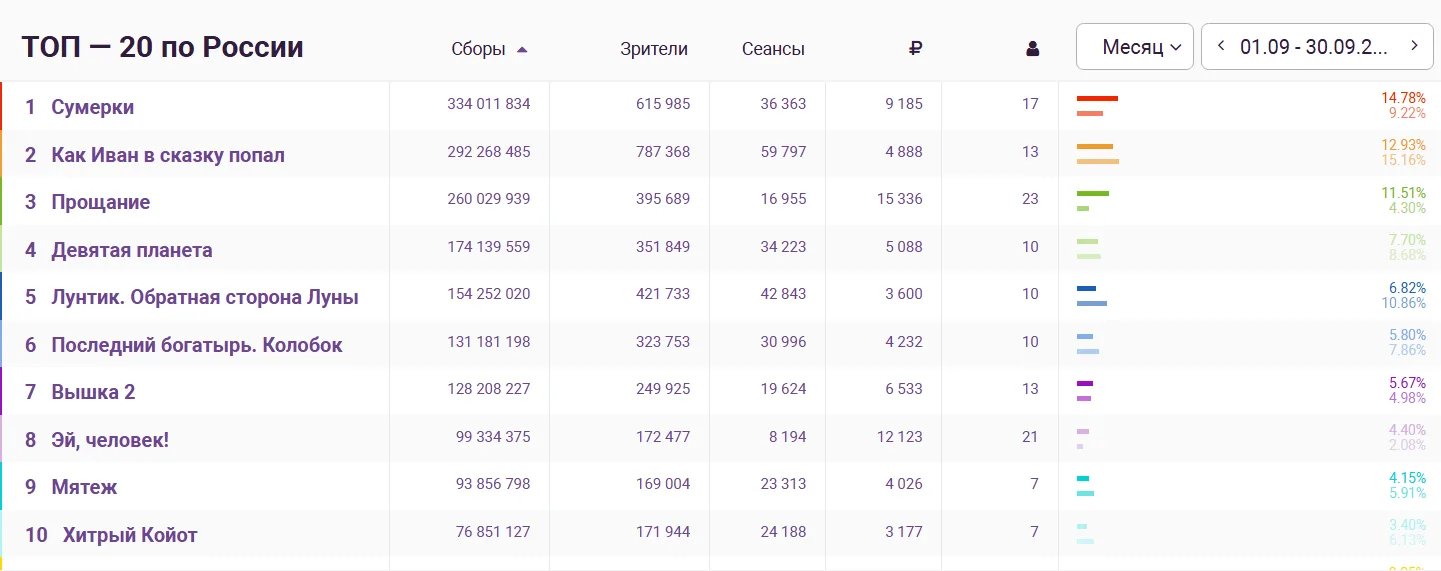Select percentage 6.82% for Лунтик
The height and width of the screenshot is (571, 1441).
coord(1408,288)
